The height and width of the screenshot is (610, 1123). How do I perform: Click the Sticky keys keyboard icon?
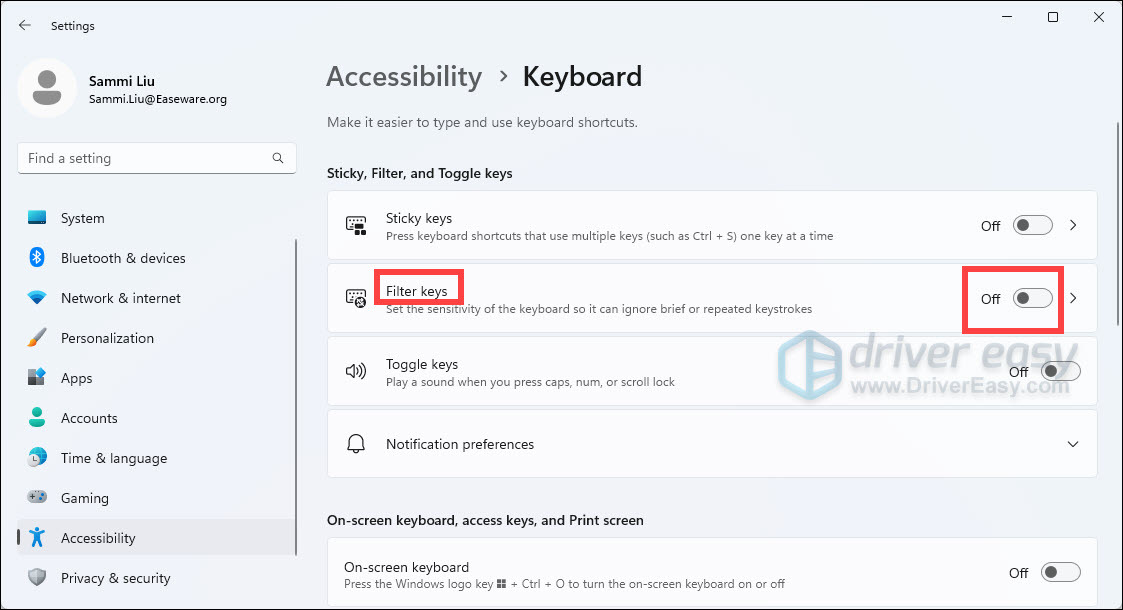(355, 225)
